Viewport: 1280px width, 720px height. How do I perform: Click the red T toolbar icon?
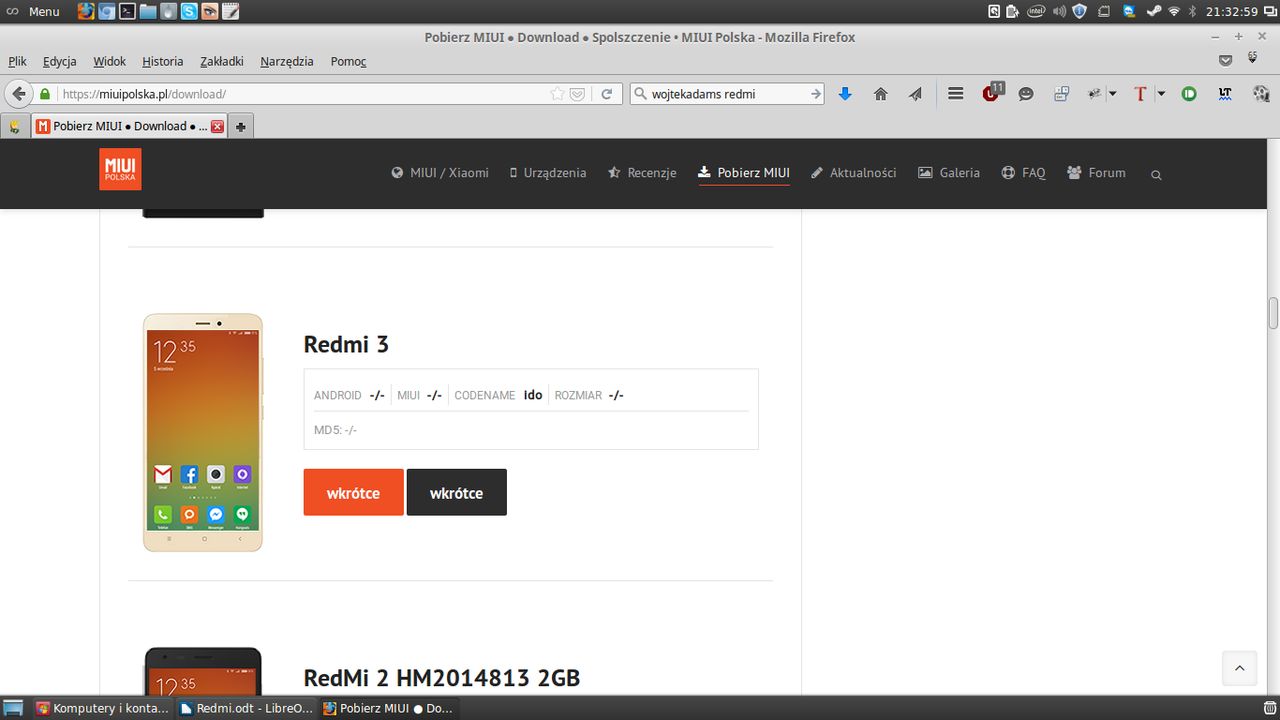1139,94
